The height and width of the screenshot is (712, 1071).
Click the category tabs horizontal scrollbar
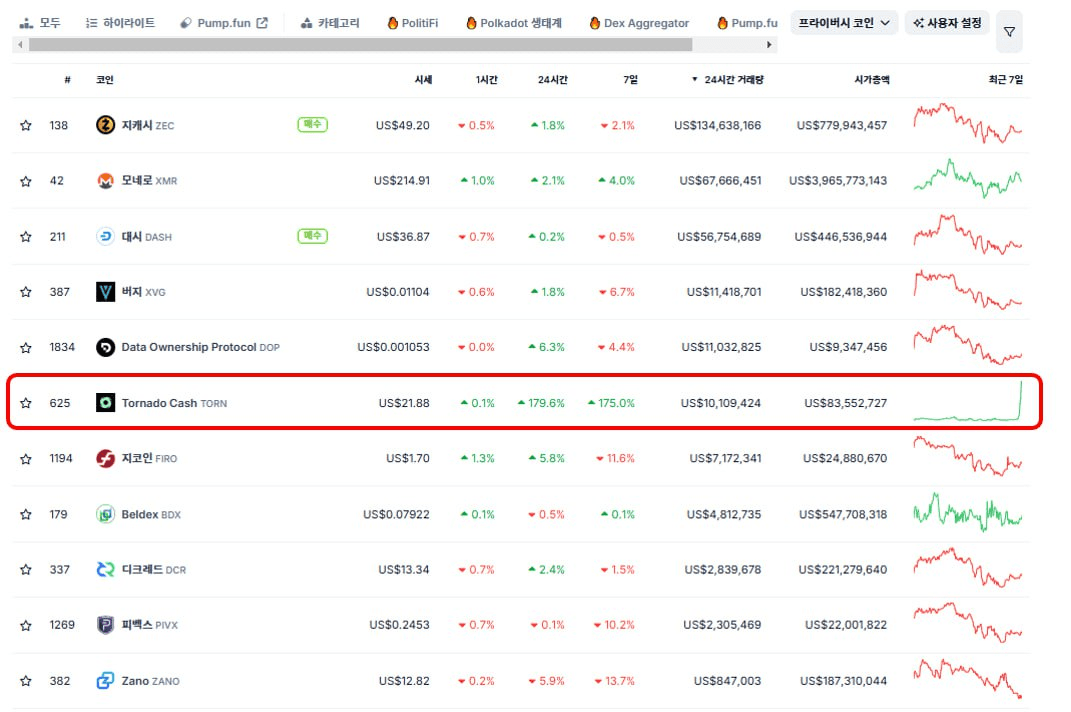coord(361,44)
